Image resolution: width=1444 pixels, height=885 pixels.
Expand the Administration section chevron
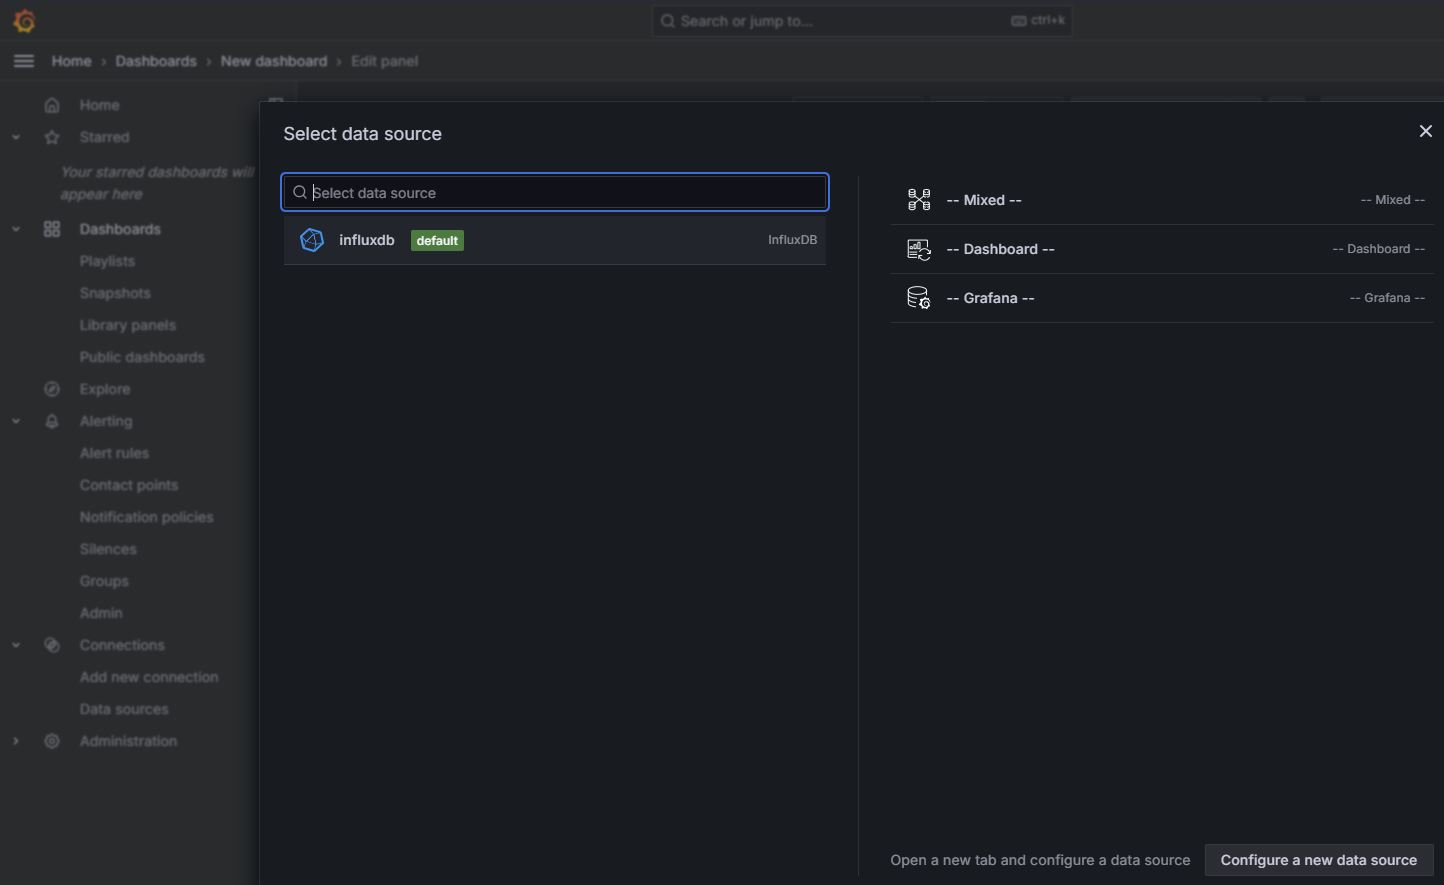(x=16, y=741)
